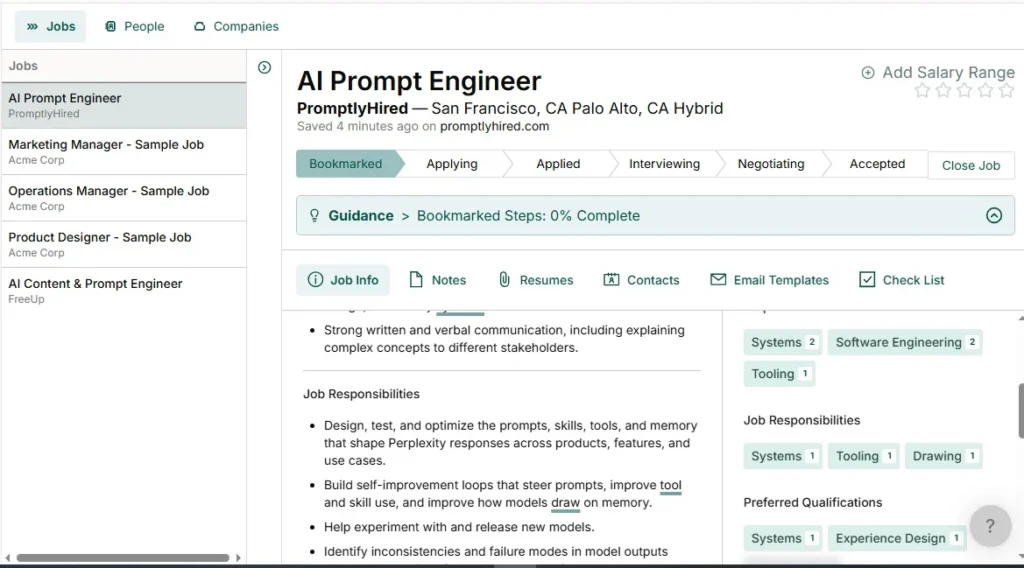Set status to Applying
The height and width of the screenshot is (568, 1024).
click(452, 164)
